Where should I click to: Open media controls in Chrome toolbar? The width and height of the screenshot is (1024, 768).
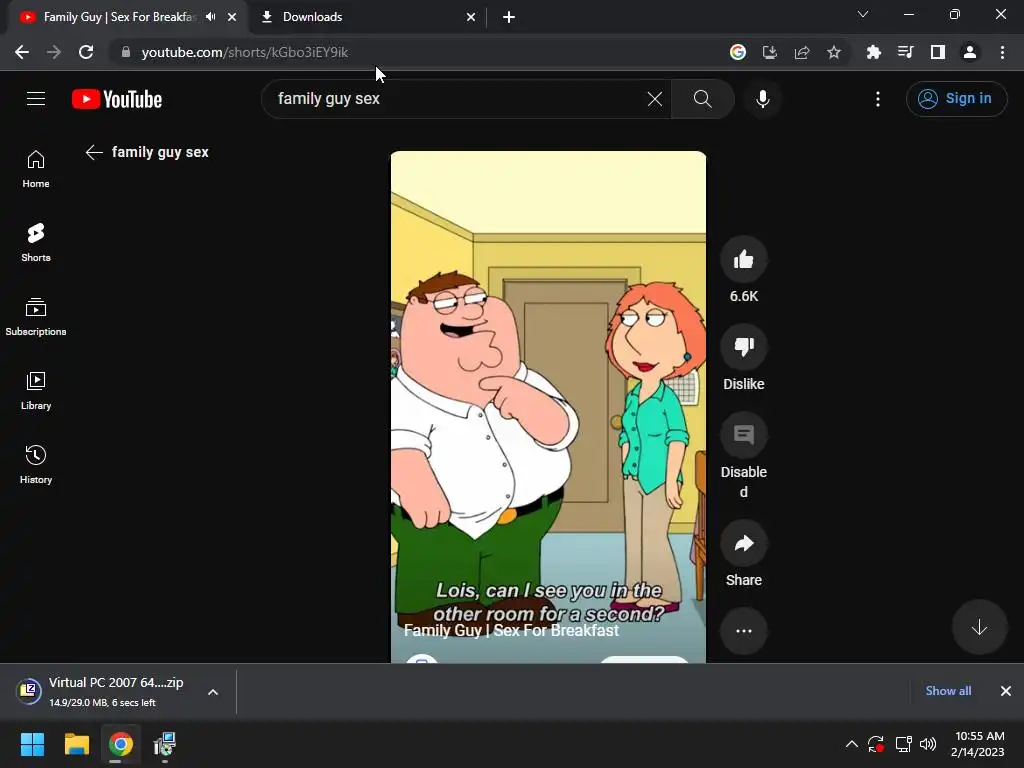tap(905, 52)
